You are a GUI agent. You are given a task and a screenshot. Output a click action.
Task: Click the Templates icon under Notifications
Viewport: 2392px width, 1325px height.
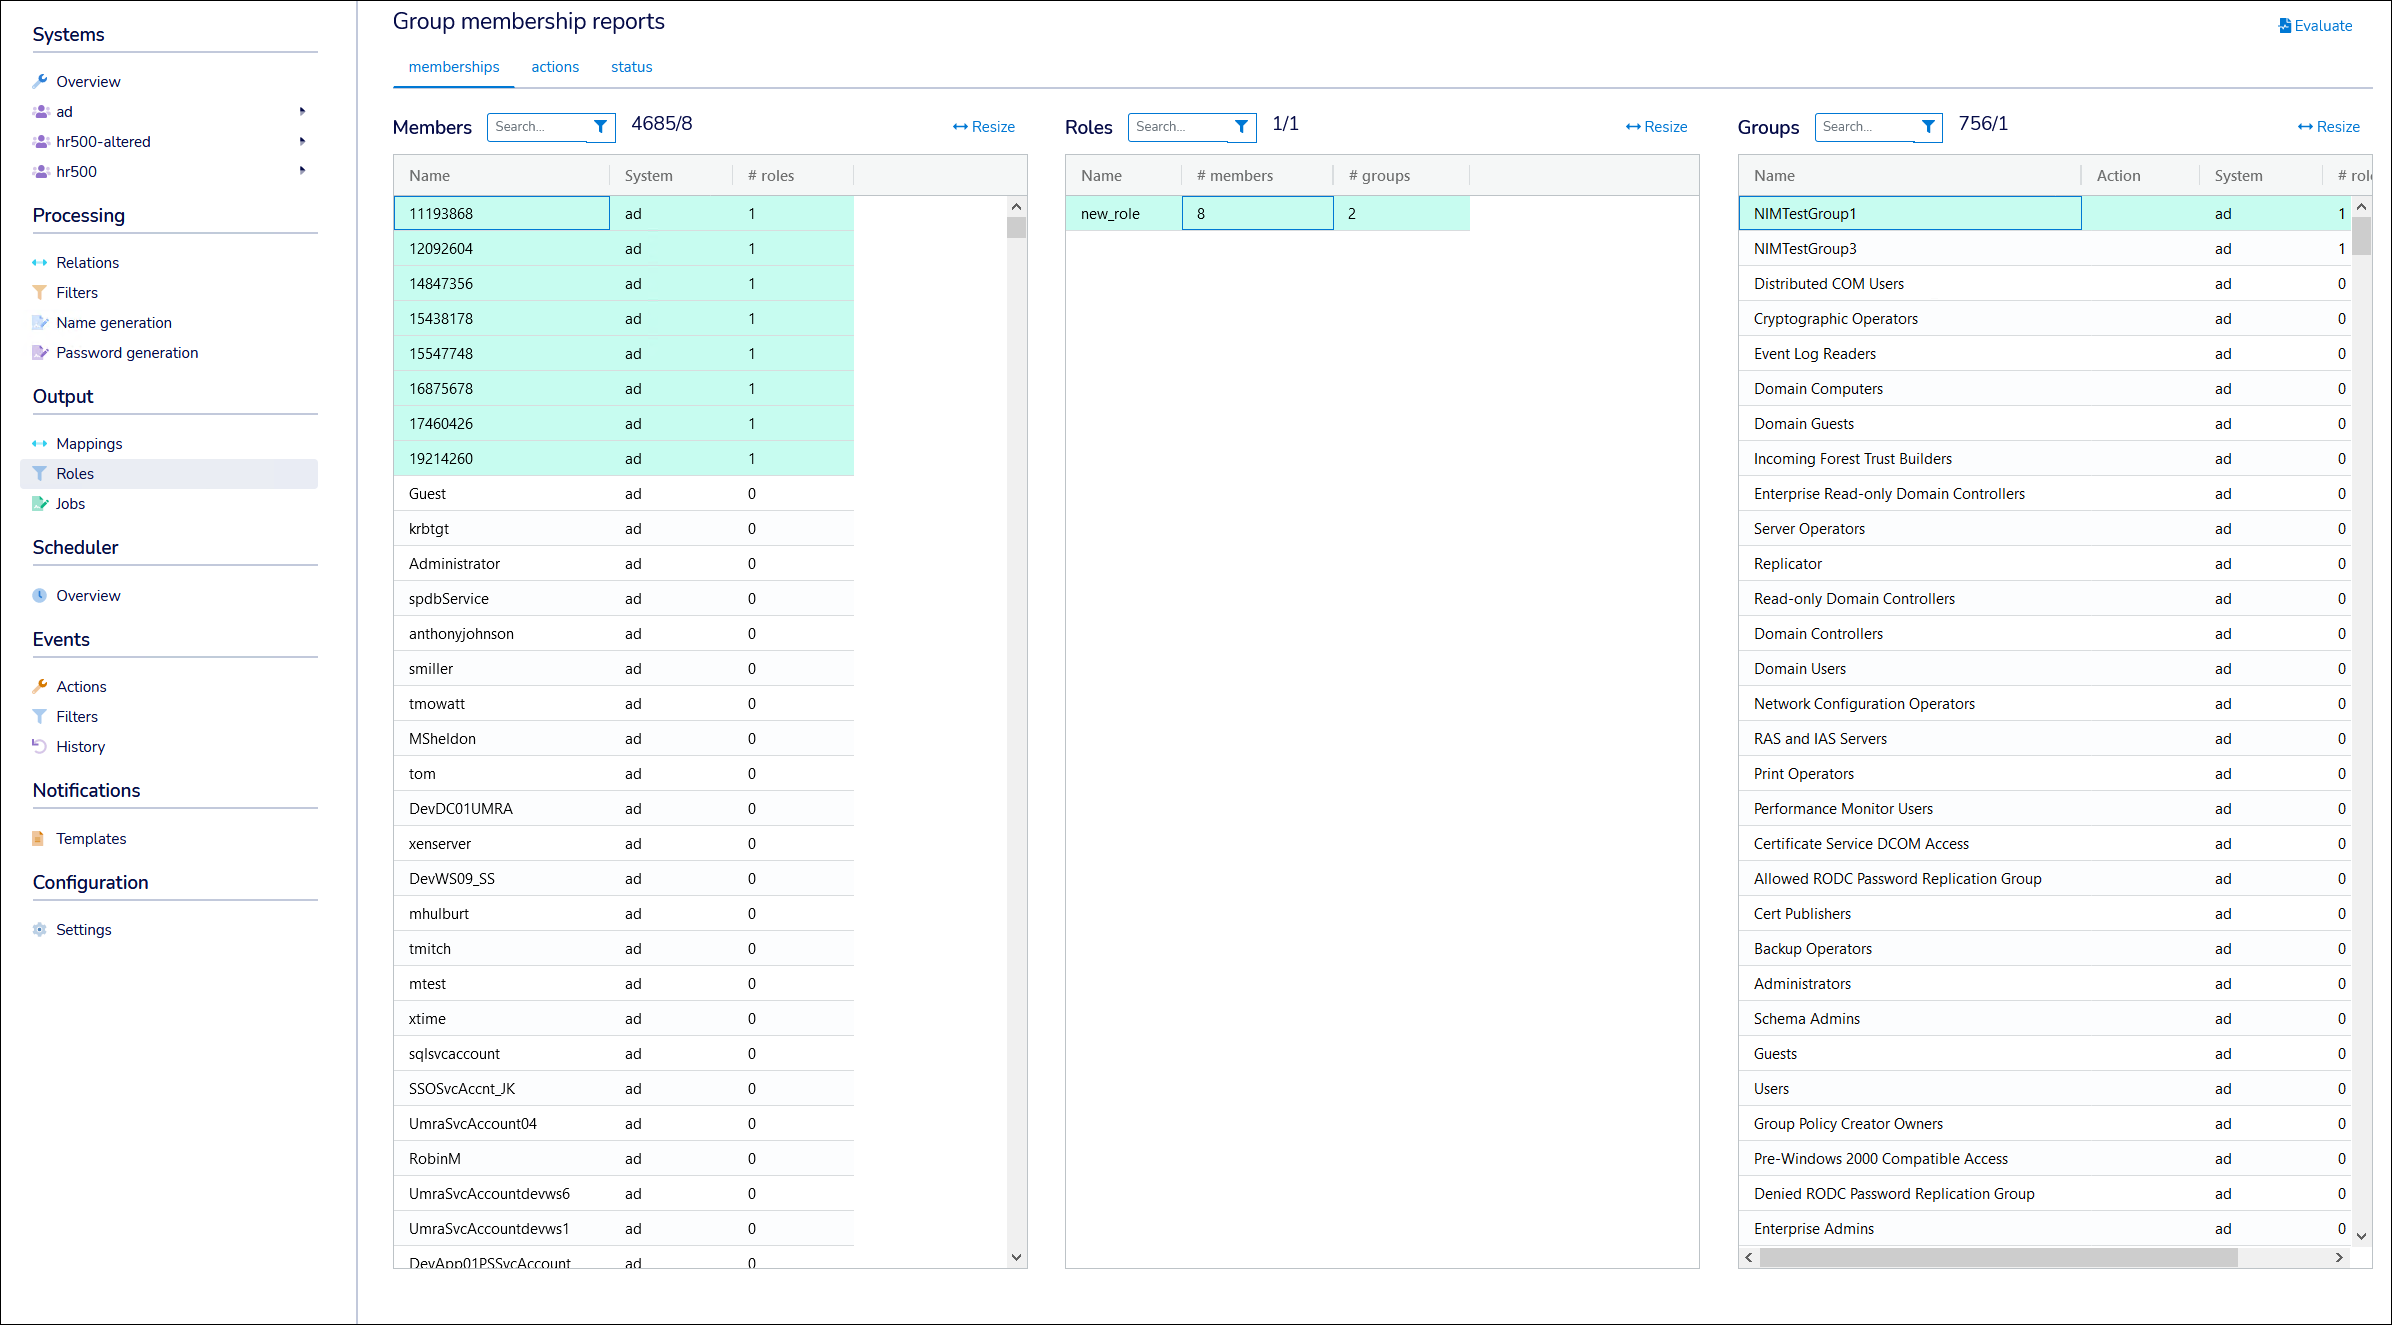coord(40,838)
